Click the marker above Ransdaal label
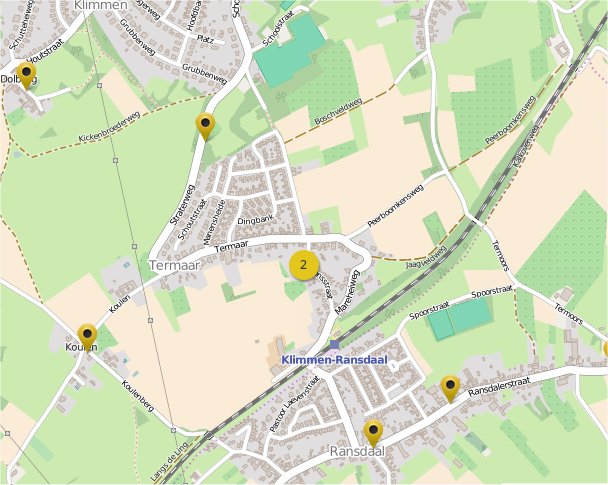This screenshot has height=485, width=608. tap(373, 433)
